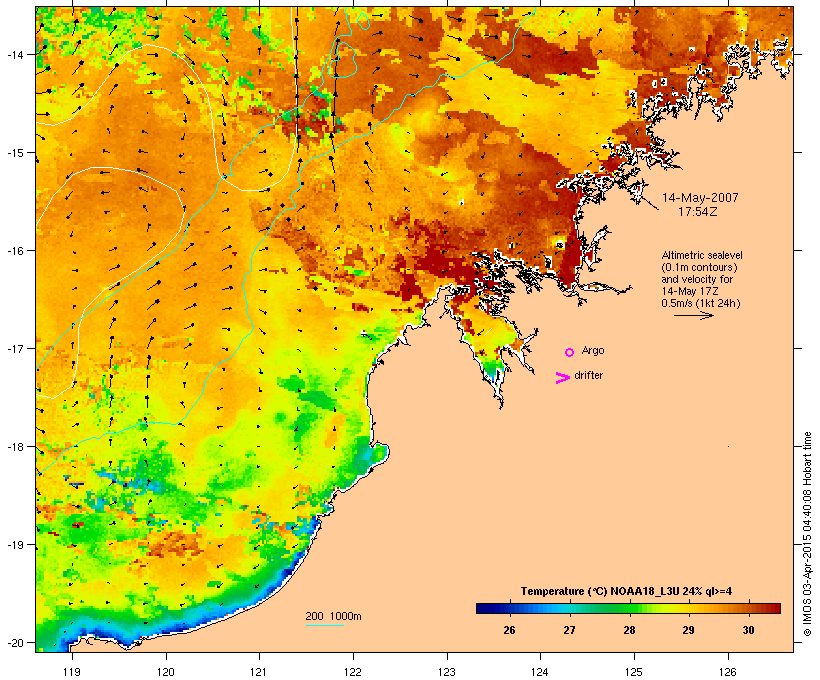Click the '(0.1m contours)' text

pos(699,267)
